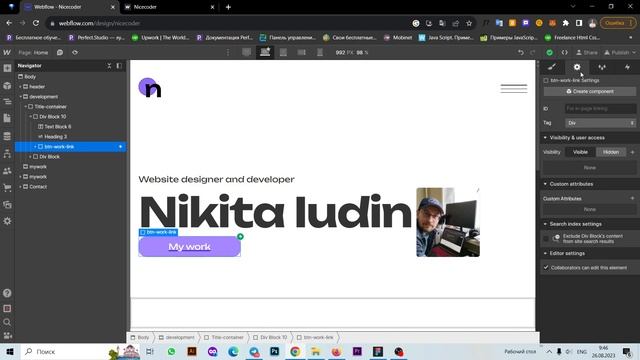Screen dimensions: 640x360
Task: Open the Navigator panel icon in sidebar
Action: [x=7, y=102]
